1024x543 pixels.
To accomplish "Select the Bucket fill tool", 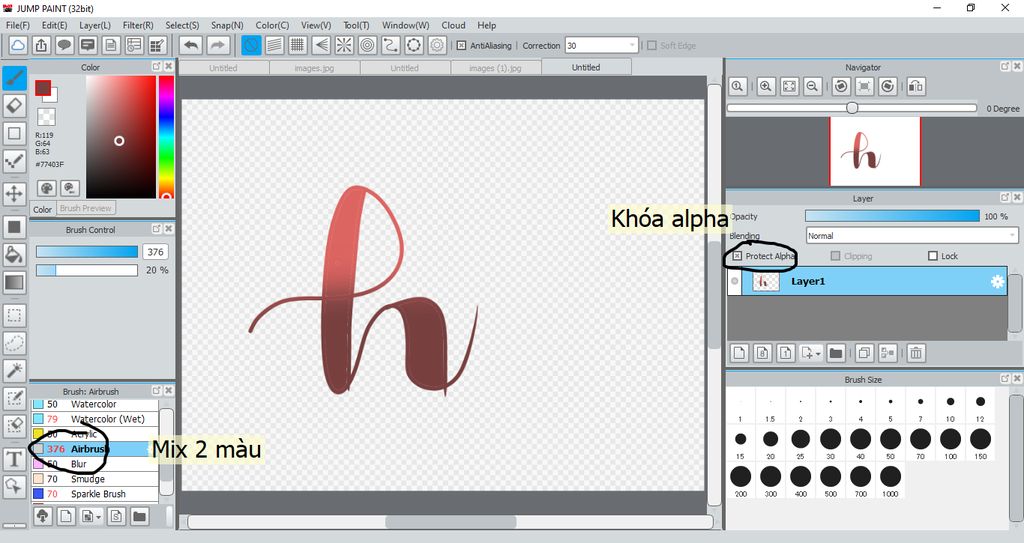I will point(14,254).
